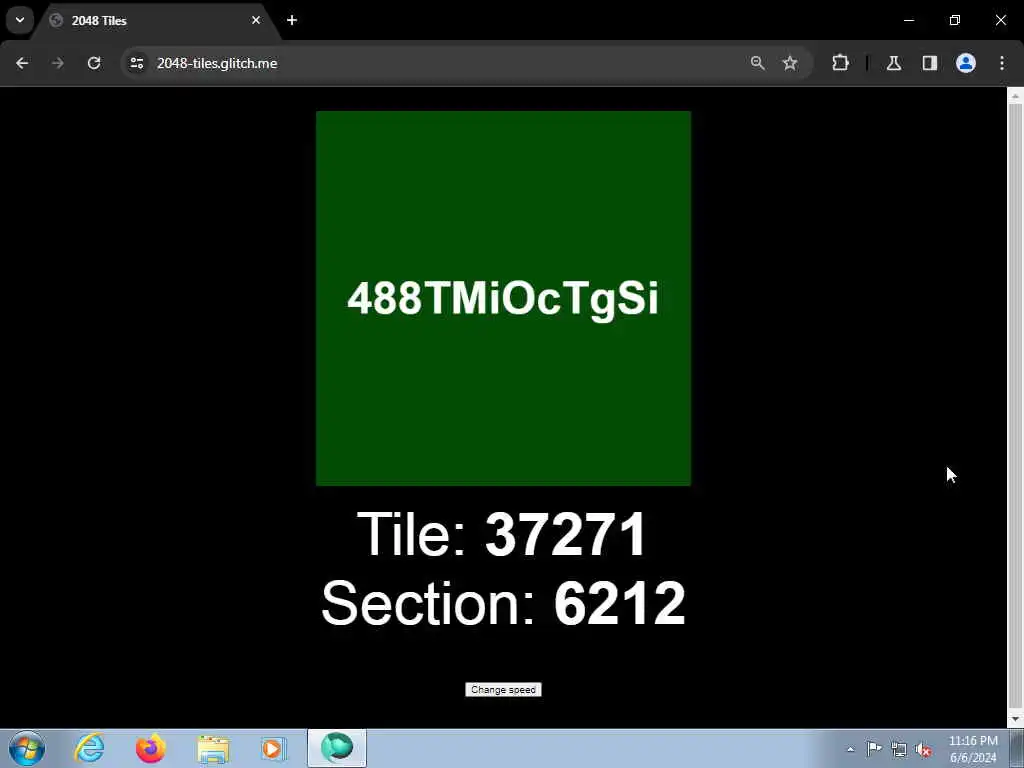Select the 2048 Tiles tab
Viewport: 1024px width, 768px height.
156,22
